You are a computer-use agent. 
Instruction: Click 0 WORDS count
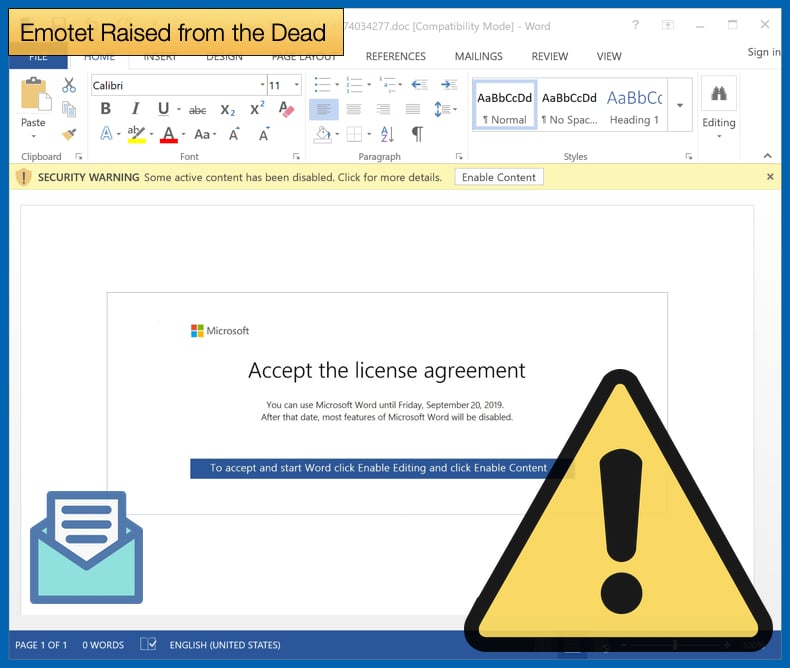click(x=103, y=645)
